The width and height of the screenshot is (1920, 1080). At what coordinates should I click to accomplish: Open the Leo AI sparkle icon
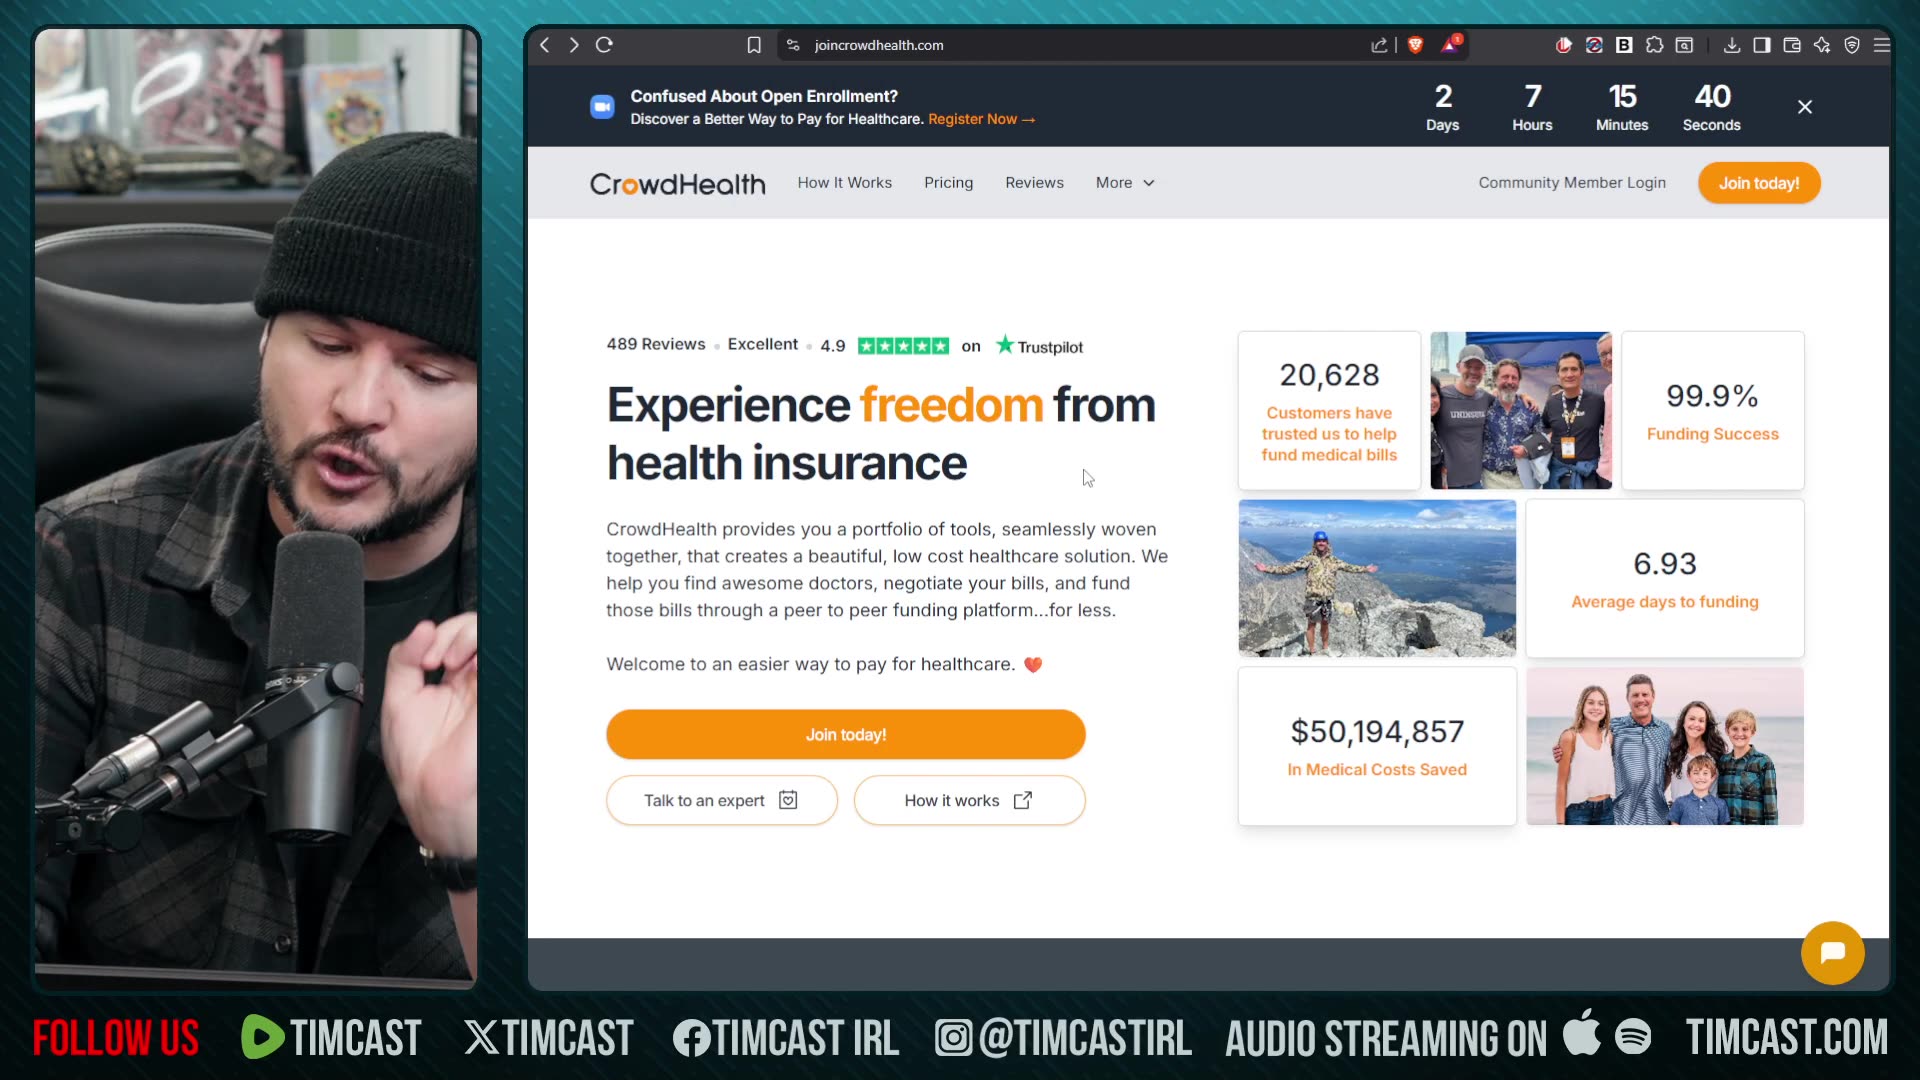click(1822, 45)
